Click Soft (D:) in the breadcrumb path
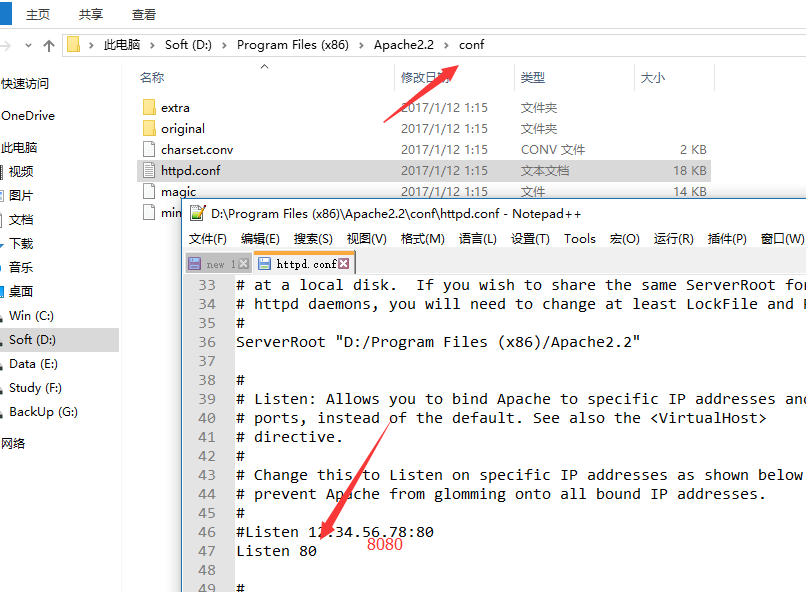The height and width of the screenshot is (592, 806). pos(190,45)
